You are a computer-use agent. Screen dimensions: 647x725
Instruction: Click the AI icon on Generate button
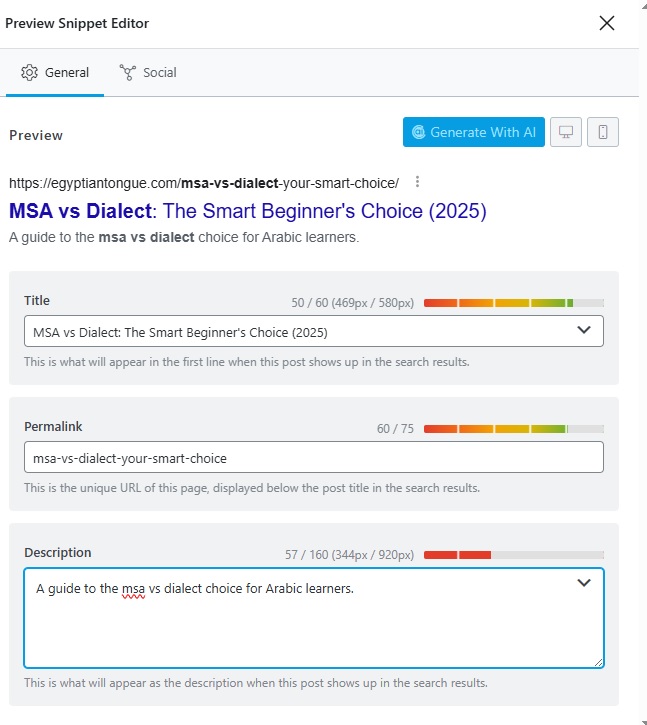click(419, 132)
